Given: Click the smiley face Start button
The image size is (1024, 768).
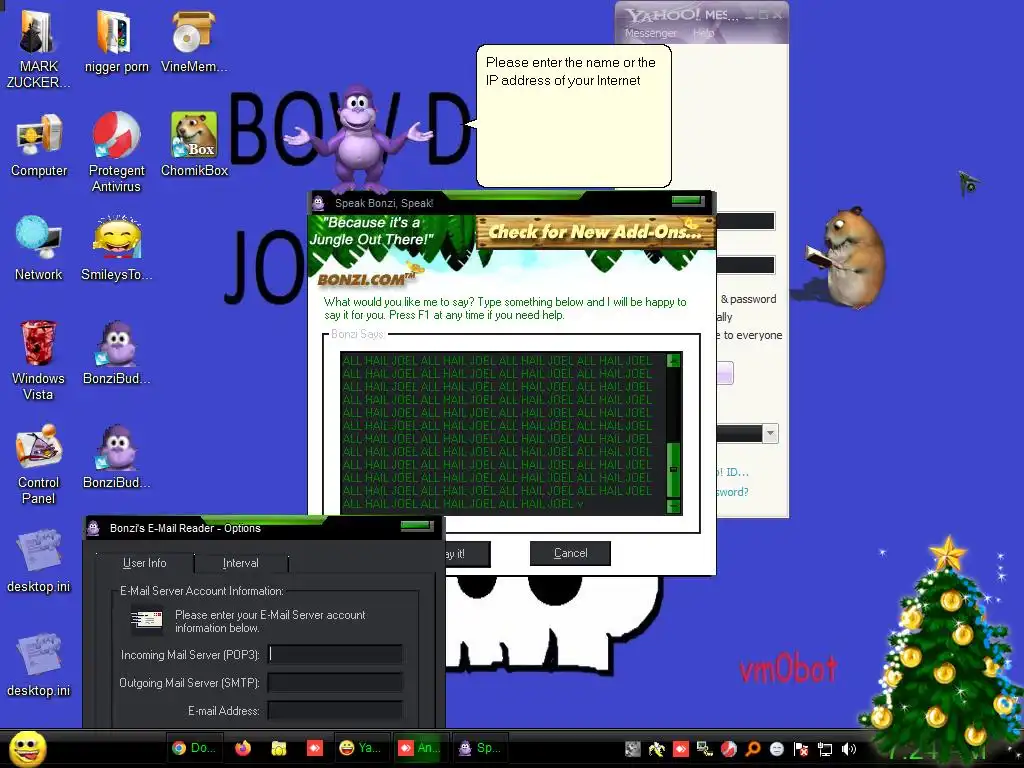Looking at the screenshot, I should point(27,748).
